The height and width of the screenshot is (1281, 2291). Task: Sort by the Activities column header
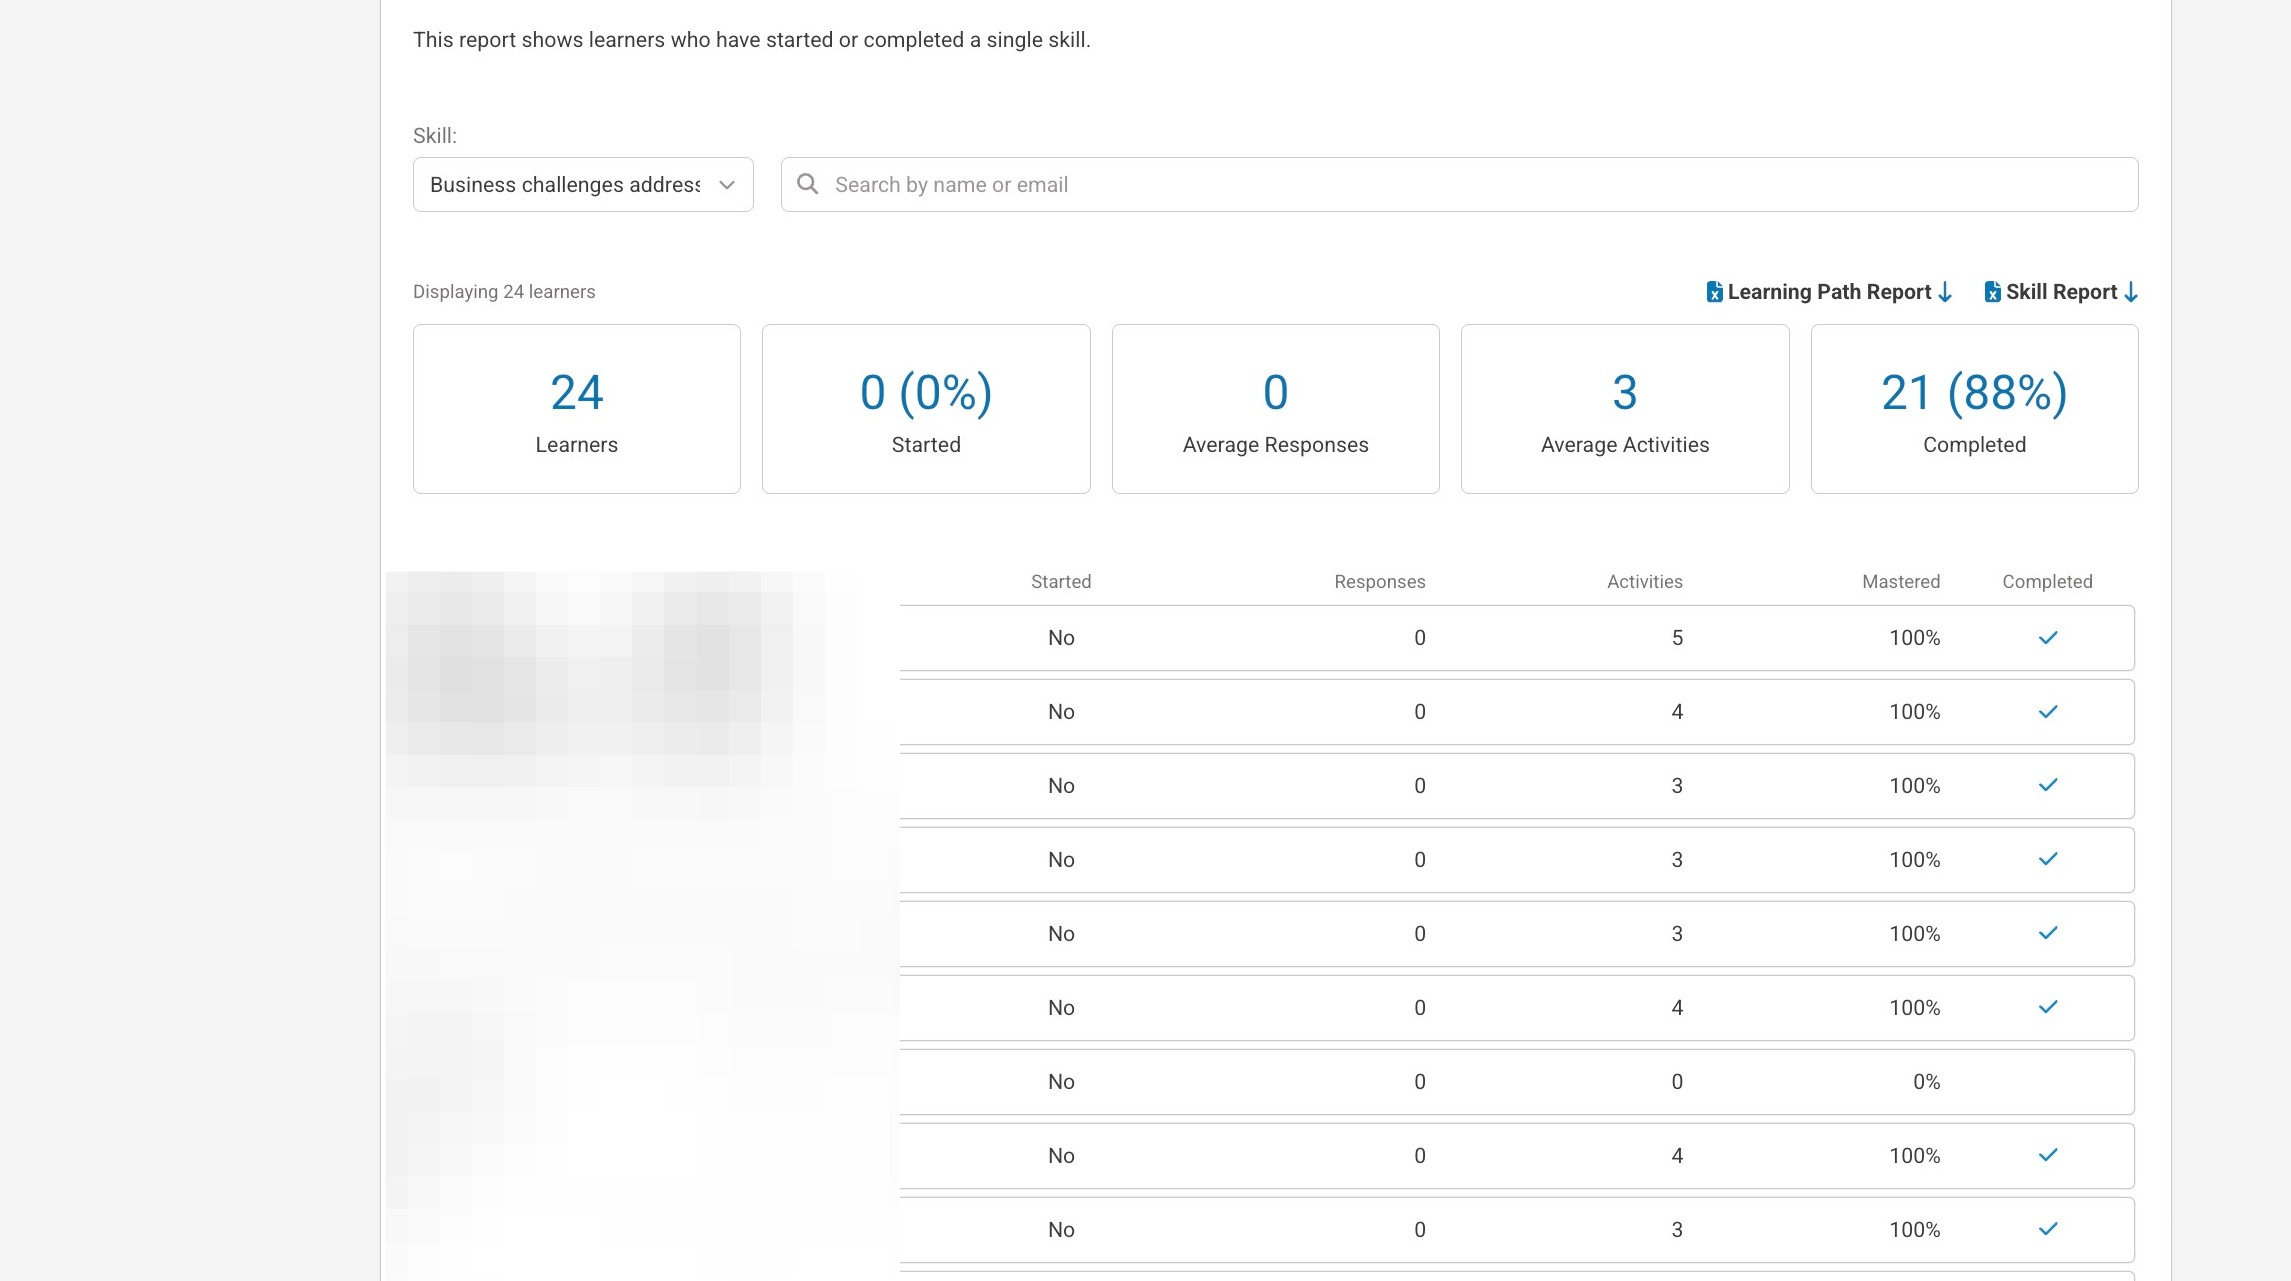(x=1644, y=582)
